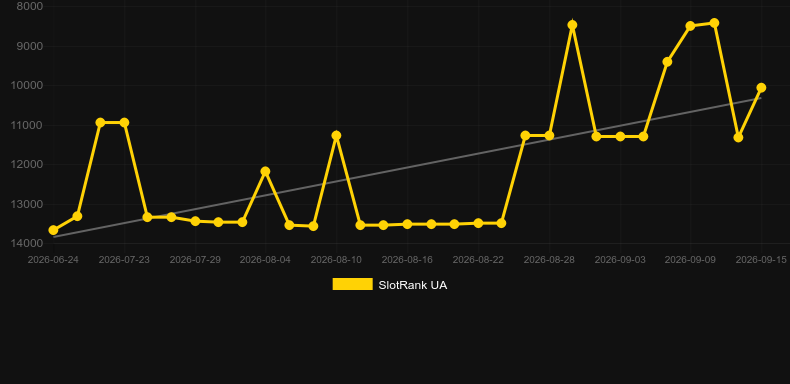This screenshot has width=790, height=384.
Task: Select the data point above 2026-08-16
Action: tap(408, 224)
